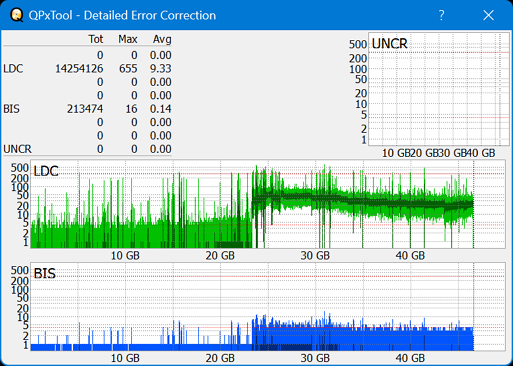This screenshot has height=366, width=513.
Task: Click the UNCR average value 0.00
Action: tap(161, 149)
